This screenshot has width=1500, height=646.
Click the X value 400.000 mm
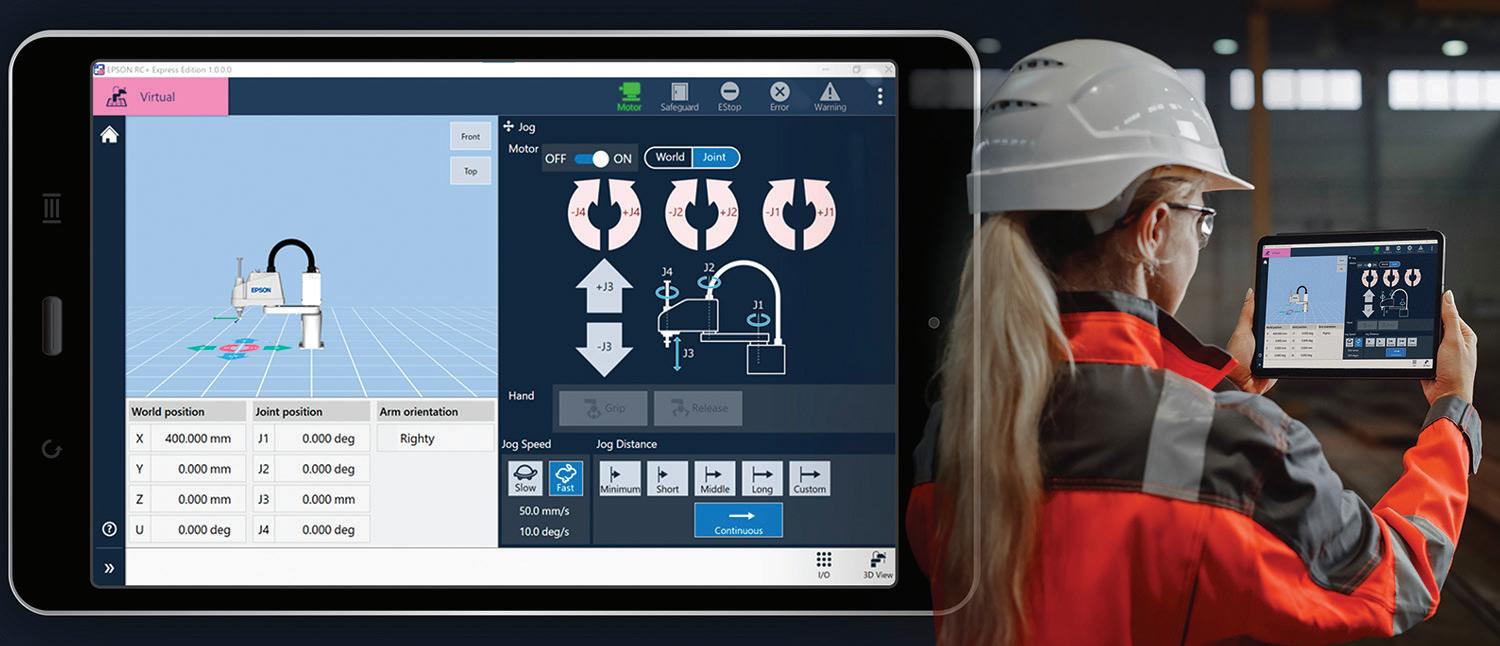[198, 438]
